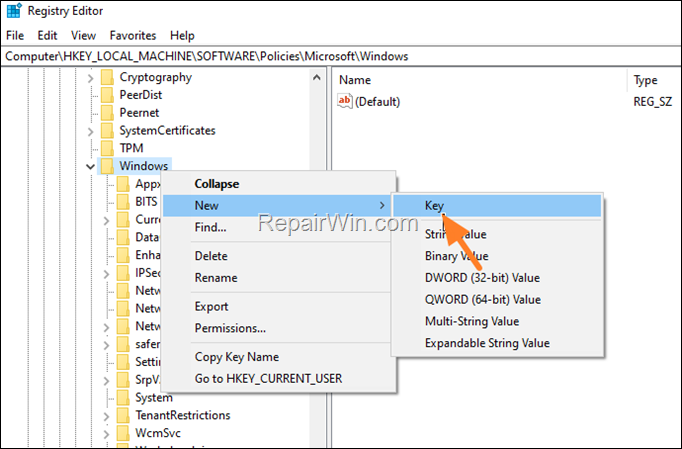Select DWORD (32-bit) Value option

tap(482, 278)
